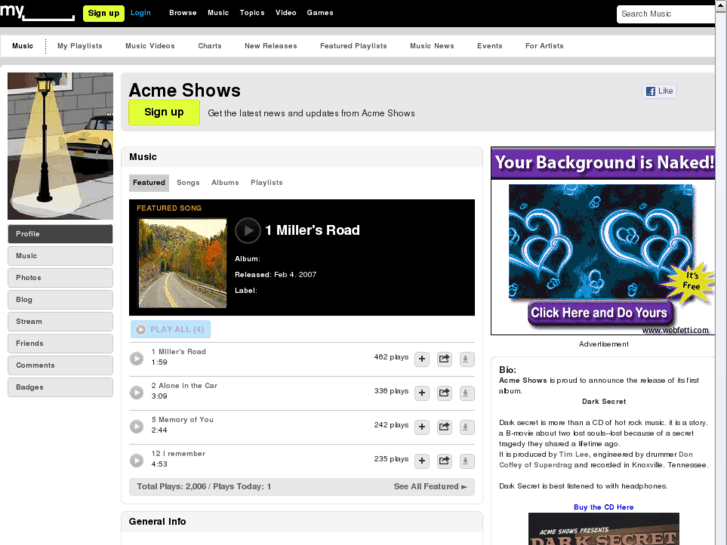Download the song 12 I remember

coord(466,461)
